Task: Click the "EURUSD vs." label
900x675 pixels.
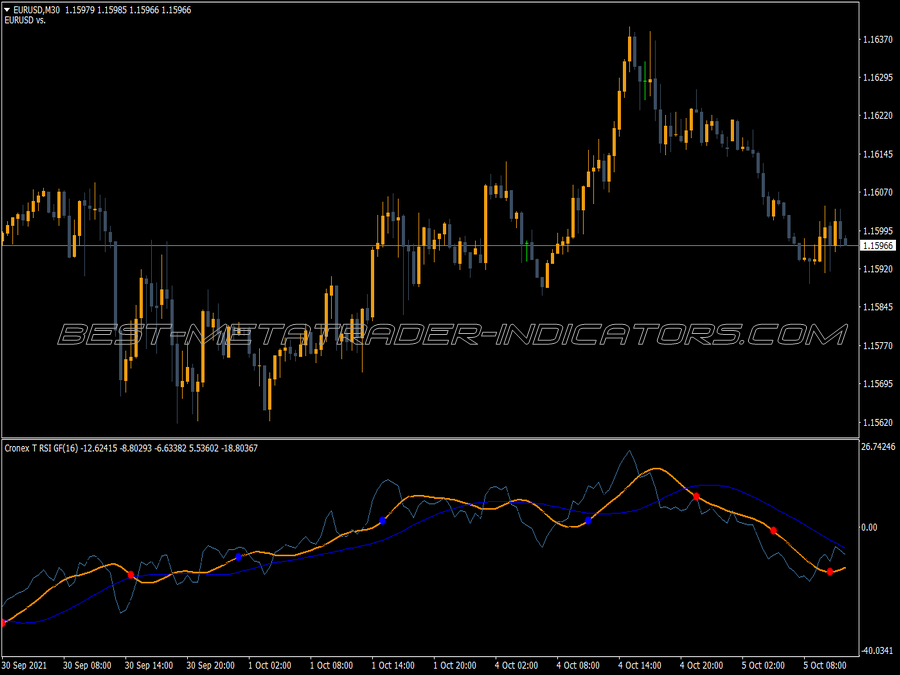Action: click(25, 20)
